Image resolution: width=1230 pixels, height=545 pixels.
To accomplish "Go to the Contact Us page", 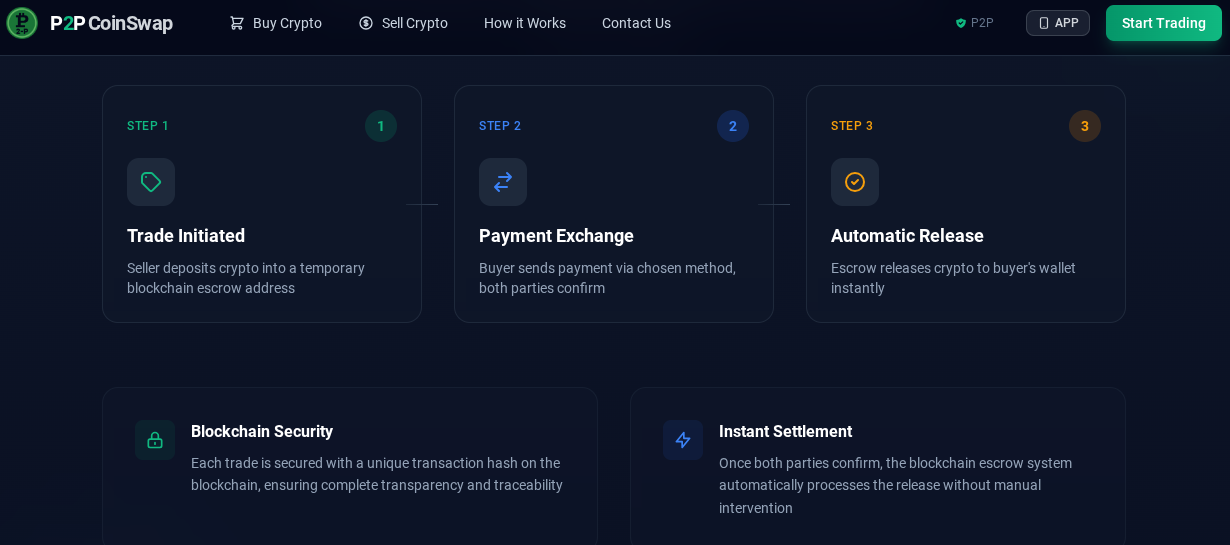I will (x=636, y=23).
